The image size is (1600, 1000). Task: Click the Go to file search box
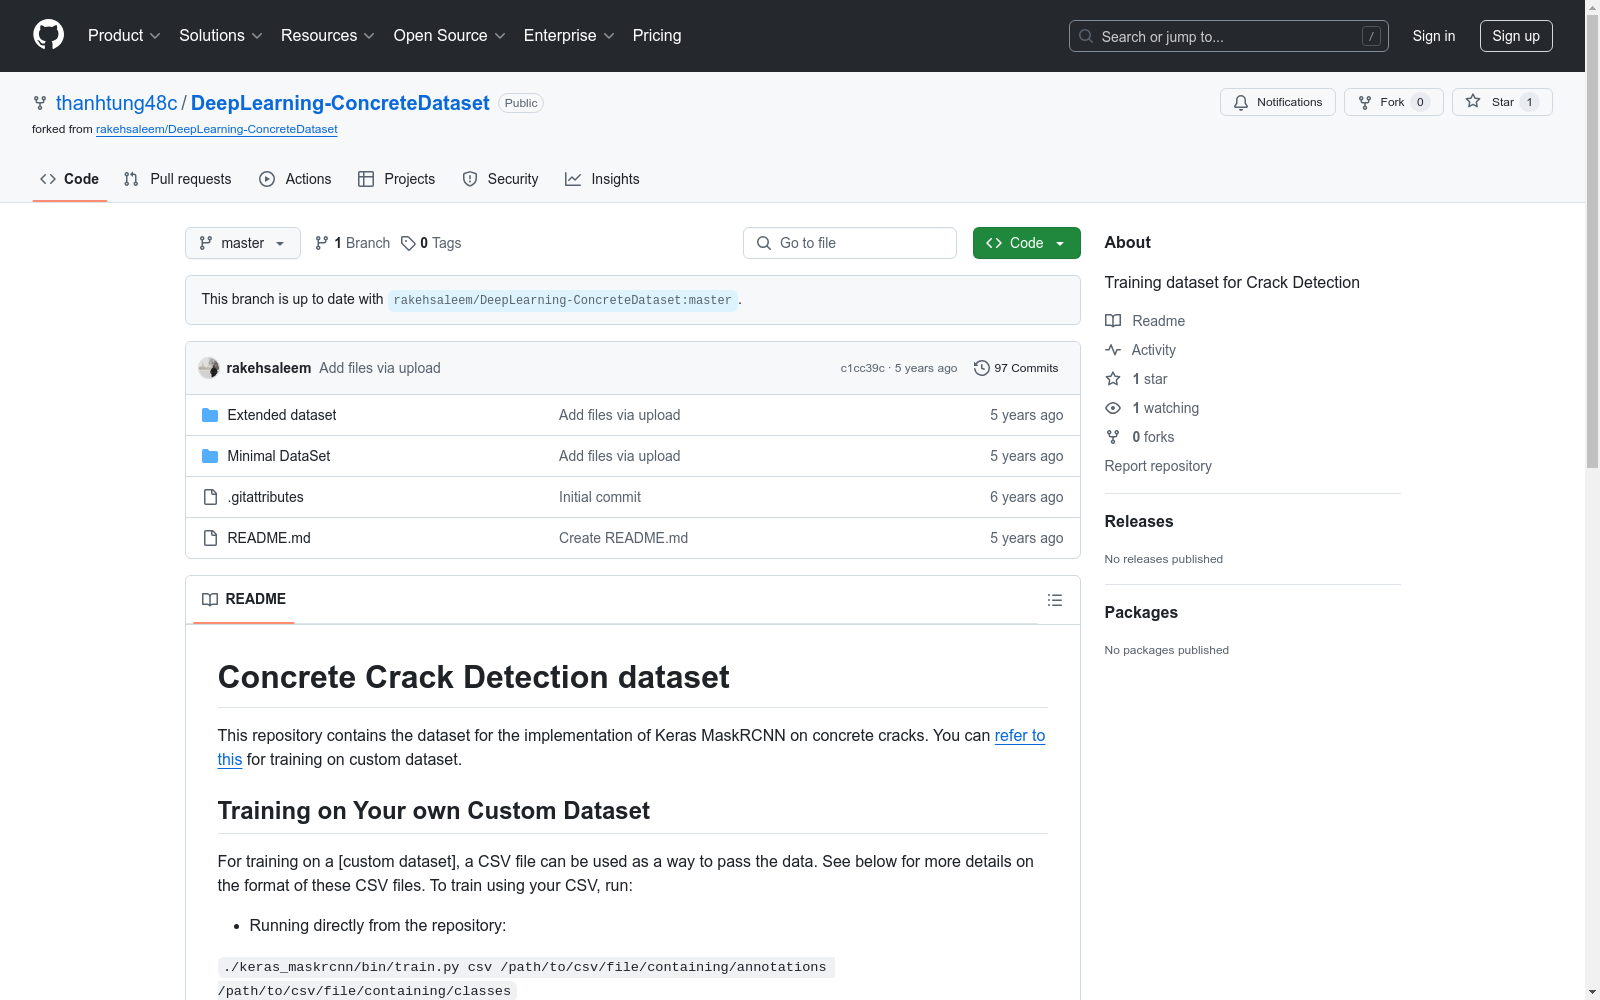coord(850,243)
